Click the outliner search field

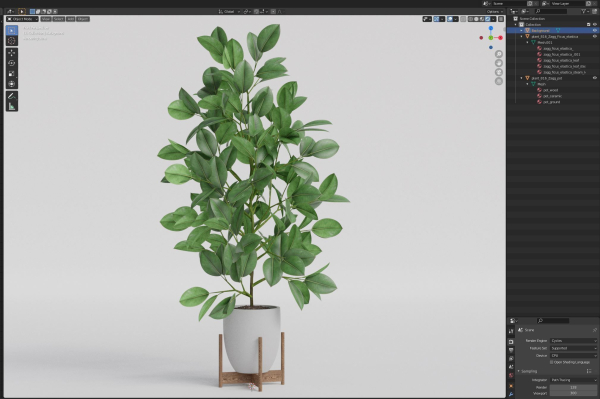point(551,11)
